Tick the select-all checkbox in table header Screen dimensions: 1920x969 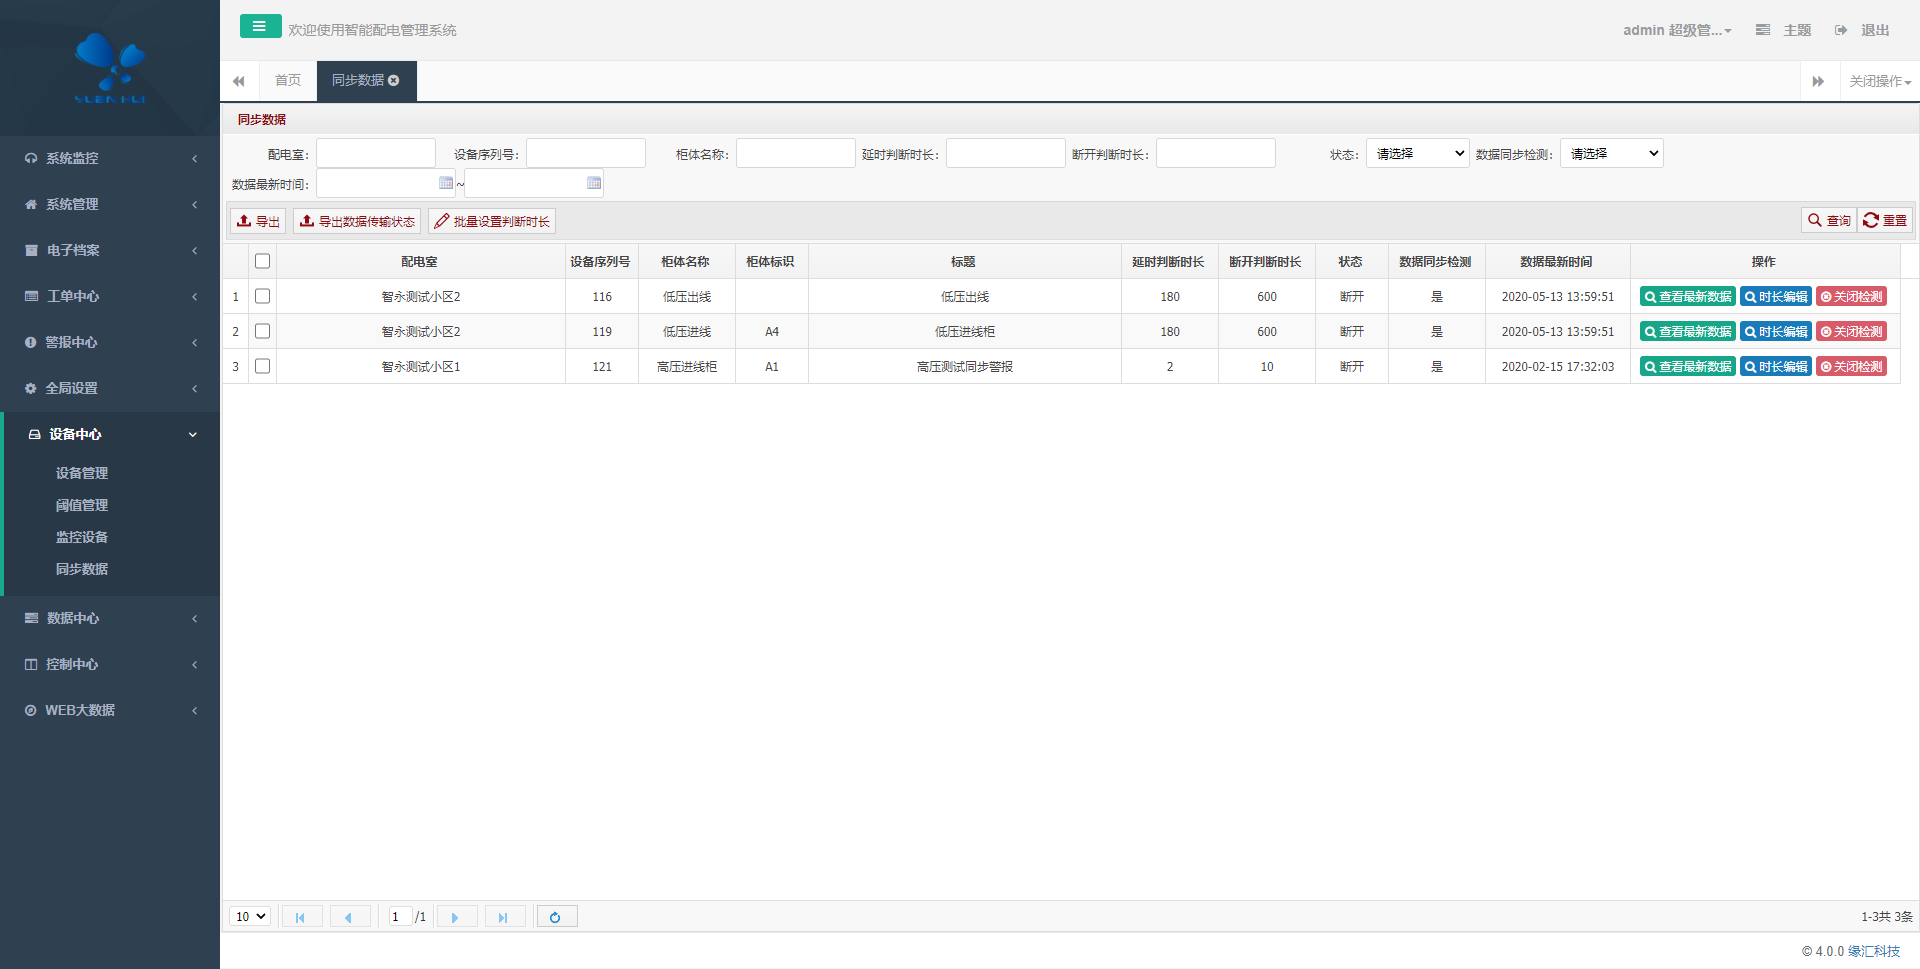click(262, 262)
